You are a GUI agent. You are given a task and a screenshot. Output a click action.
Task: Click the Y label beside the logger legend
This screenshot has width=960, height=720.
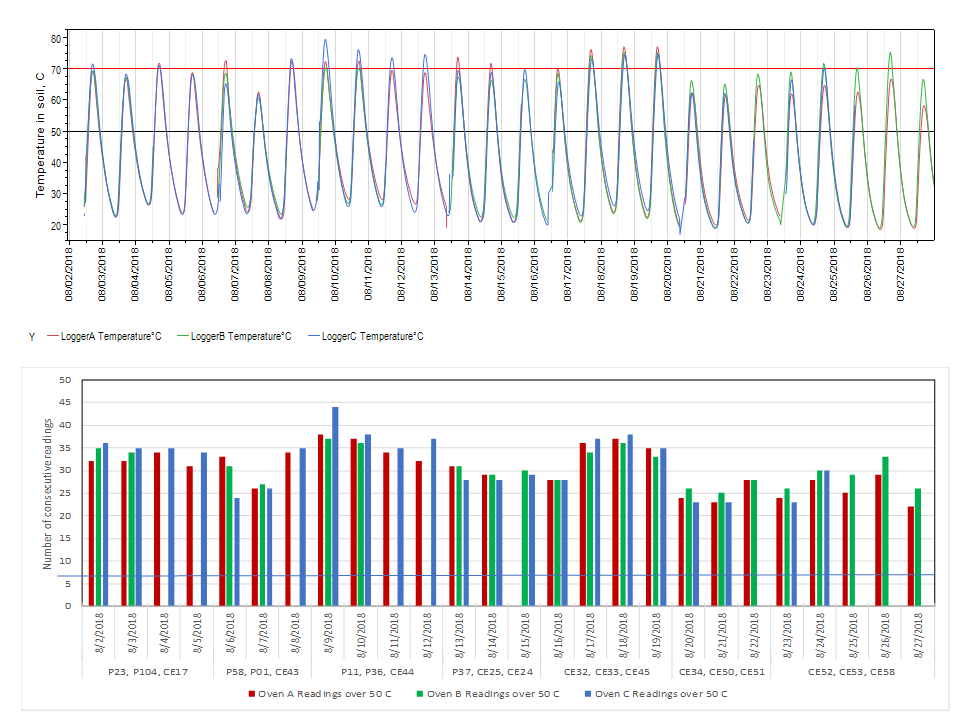tap(32, 337)
